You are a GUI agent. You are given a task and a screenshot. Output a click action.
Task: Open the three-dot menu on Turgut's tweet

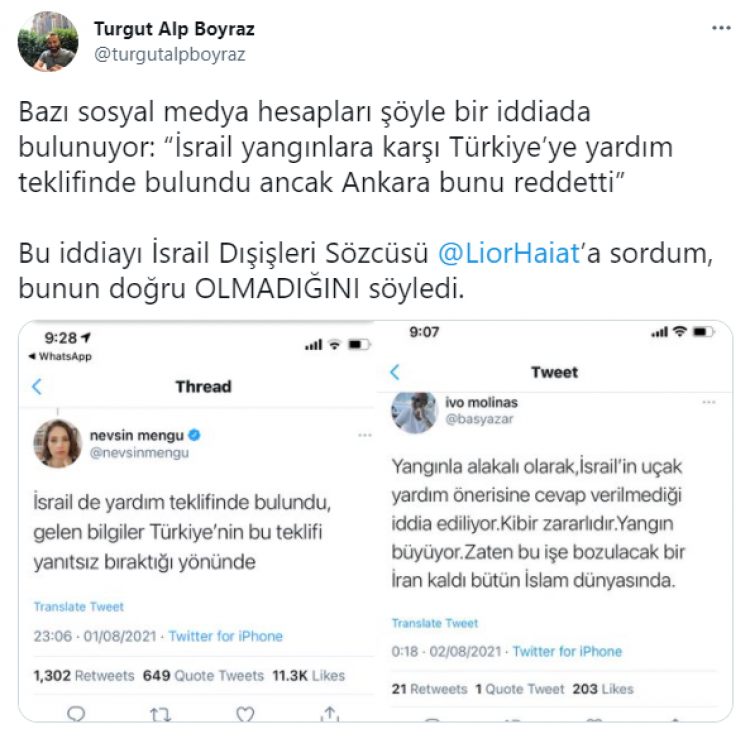click(x=721, y=28)
